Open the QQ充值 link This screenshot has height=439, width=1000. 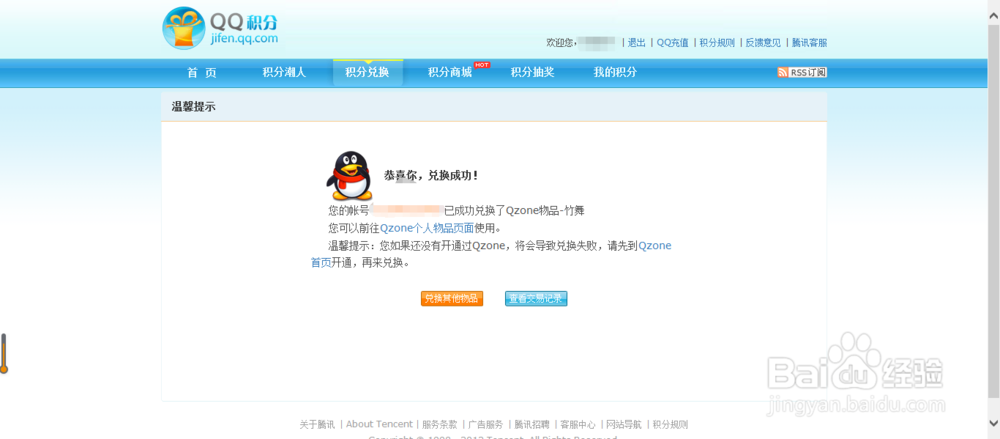(x=673, y=43)
